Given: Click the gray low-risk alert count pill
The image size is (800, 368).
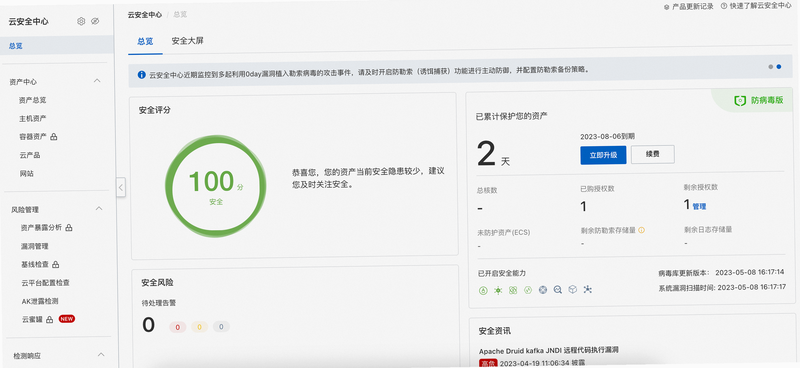Looking at the screenshot, I should (x=221, y=327).
